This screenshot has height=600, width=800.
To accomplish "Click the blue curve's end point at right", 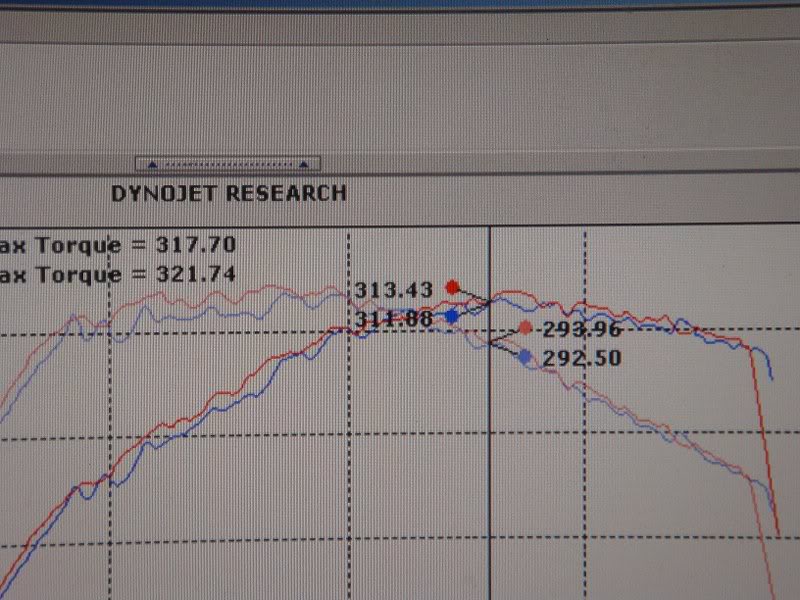I will pos(771,377).
